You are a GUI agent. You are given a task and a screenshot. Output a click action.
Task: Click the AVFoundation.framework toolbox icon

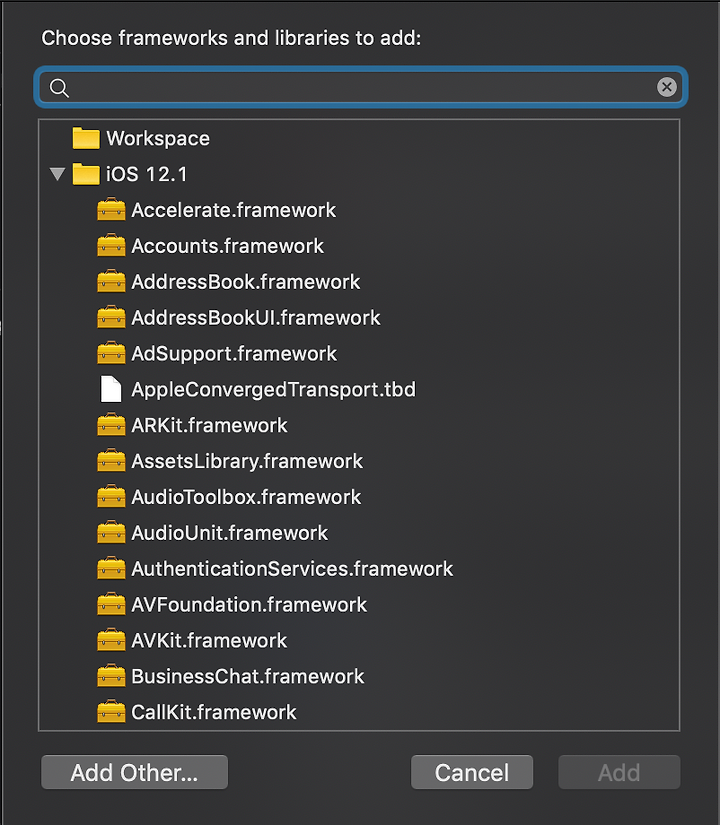111,605
